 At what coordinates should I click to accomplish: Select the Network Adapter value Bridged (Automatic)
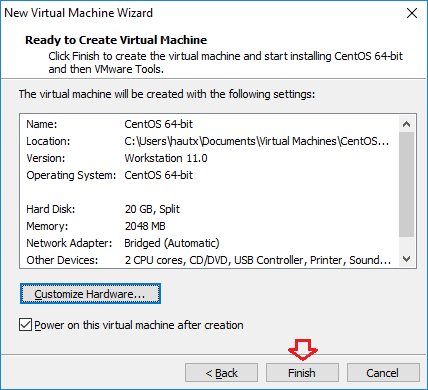tap(172, 243)
